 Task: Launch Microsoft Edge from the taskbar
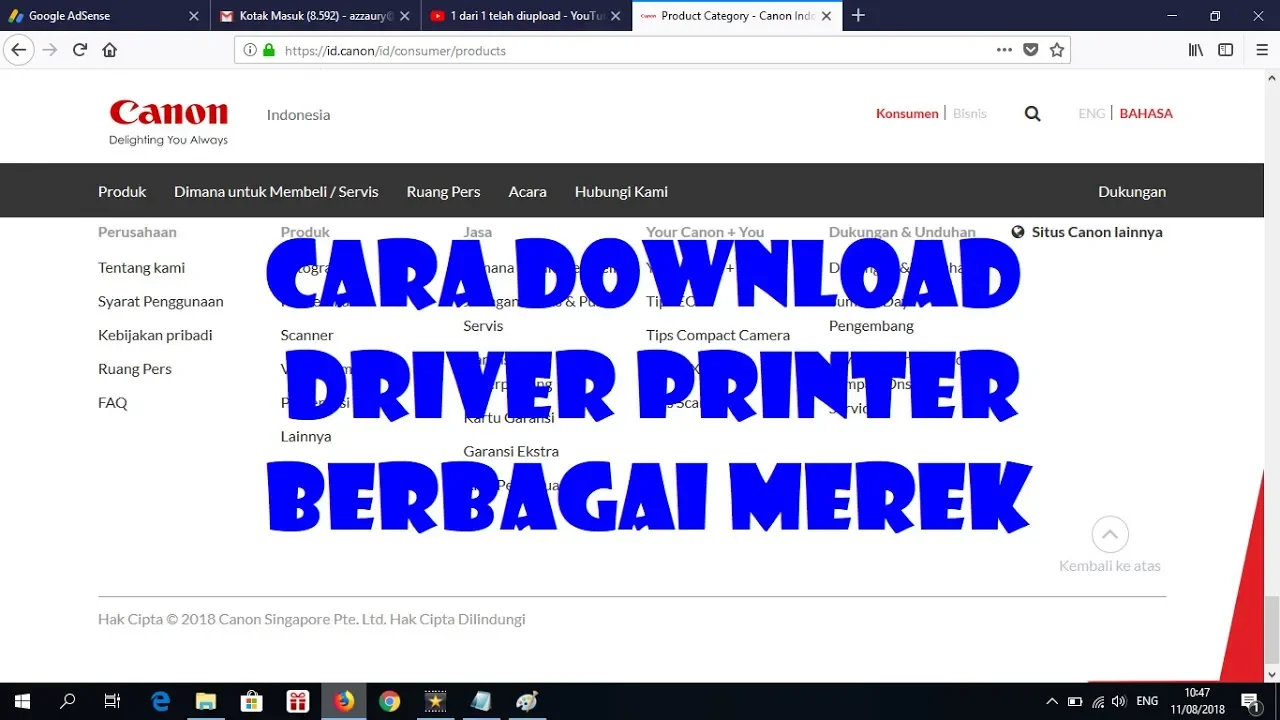pos(160,701)
